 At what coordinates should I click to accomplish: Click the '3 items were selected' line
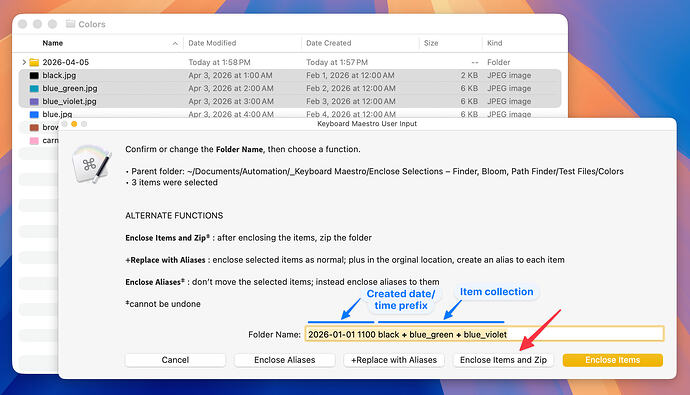pos(172,182)
